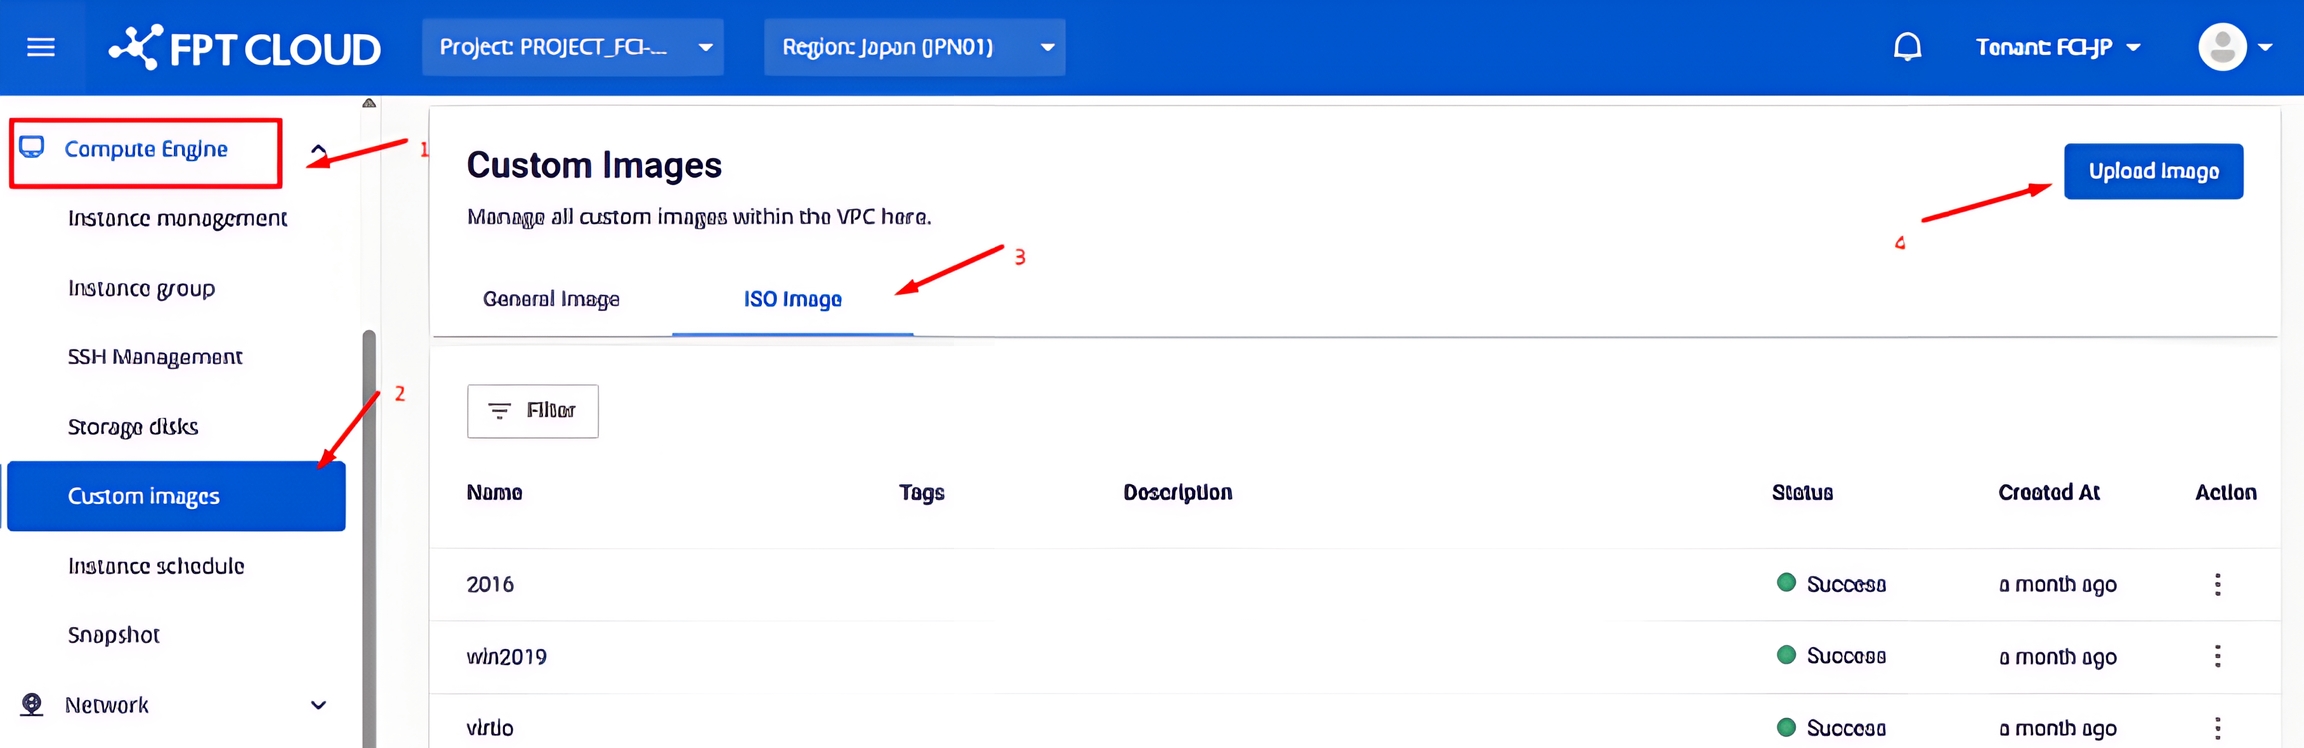This screenshot has height=748, width=2304.
Task: Select the ISO Image tab
Action: click(x=792, y=299)
